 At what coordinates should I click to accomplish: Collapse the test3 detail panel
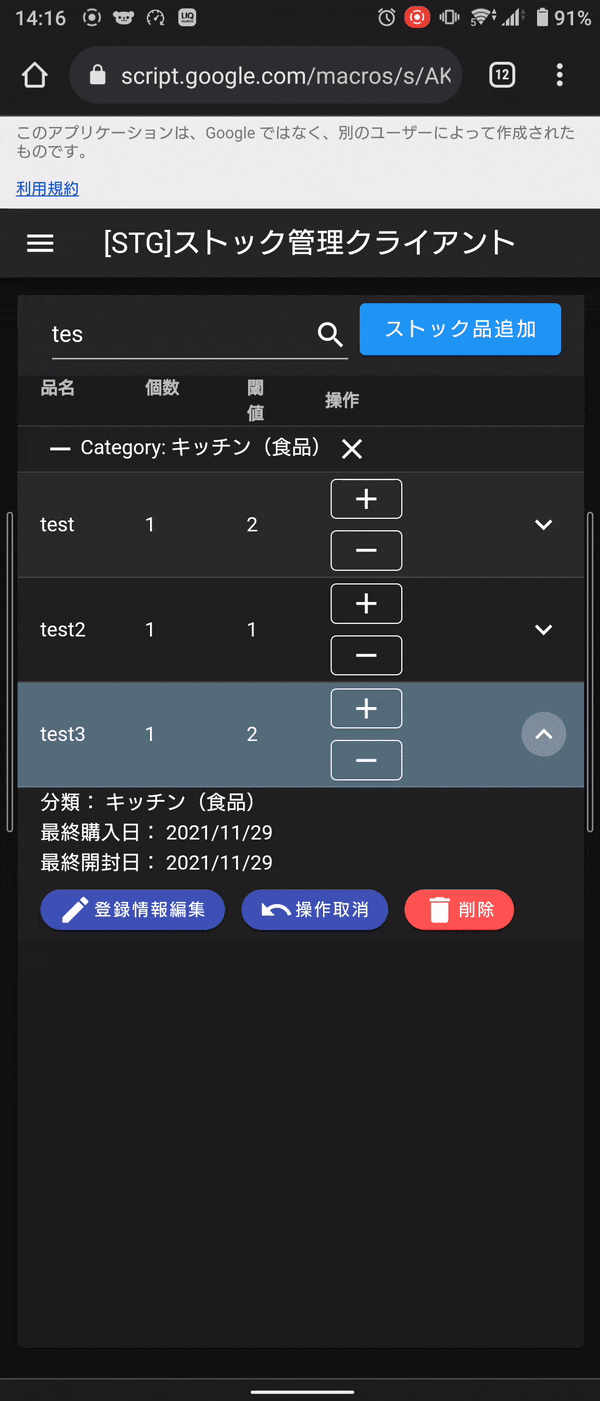coord(543,734)
